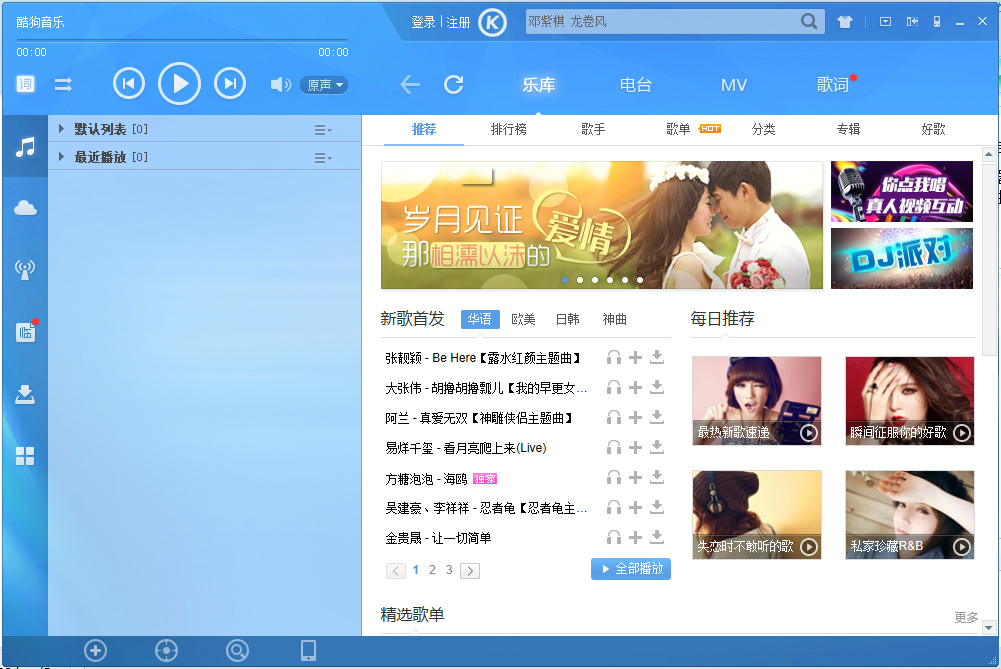1001x669 pixels.
Task: Open local music note sidebar icon
Action: point(26,147)
